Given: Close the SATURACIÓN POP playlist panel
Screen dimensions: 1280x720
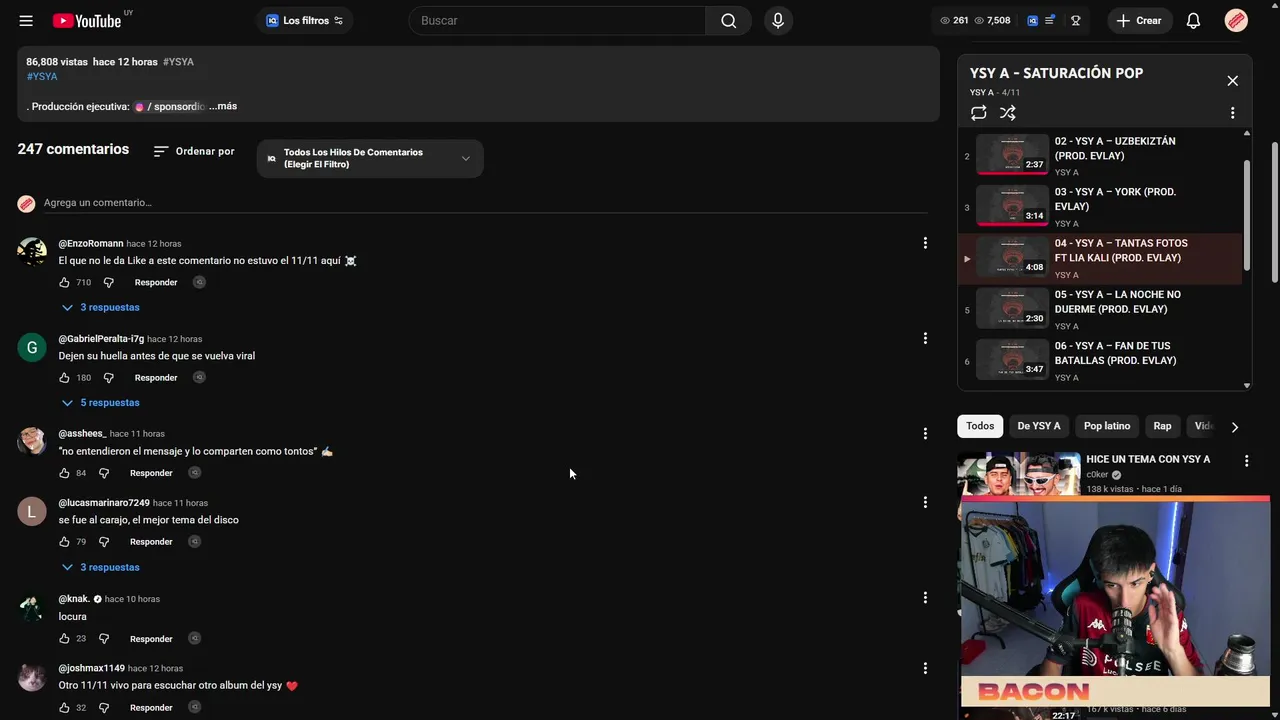Looking at the screenshot, I should tap(1232, 81).
